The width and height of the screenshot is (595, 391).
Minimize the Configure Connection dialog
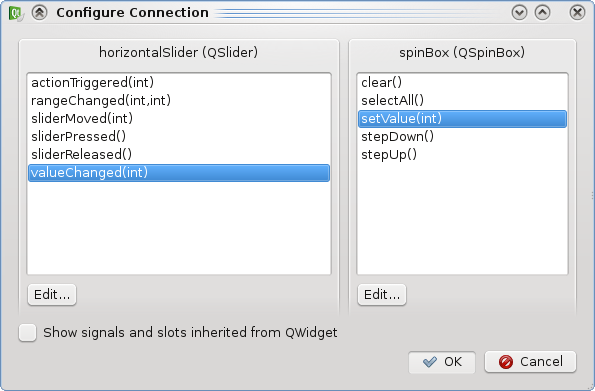click(519, 13)
